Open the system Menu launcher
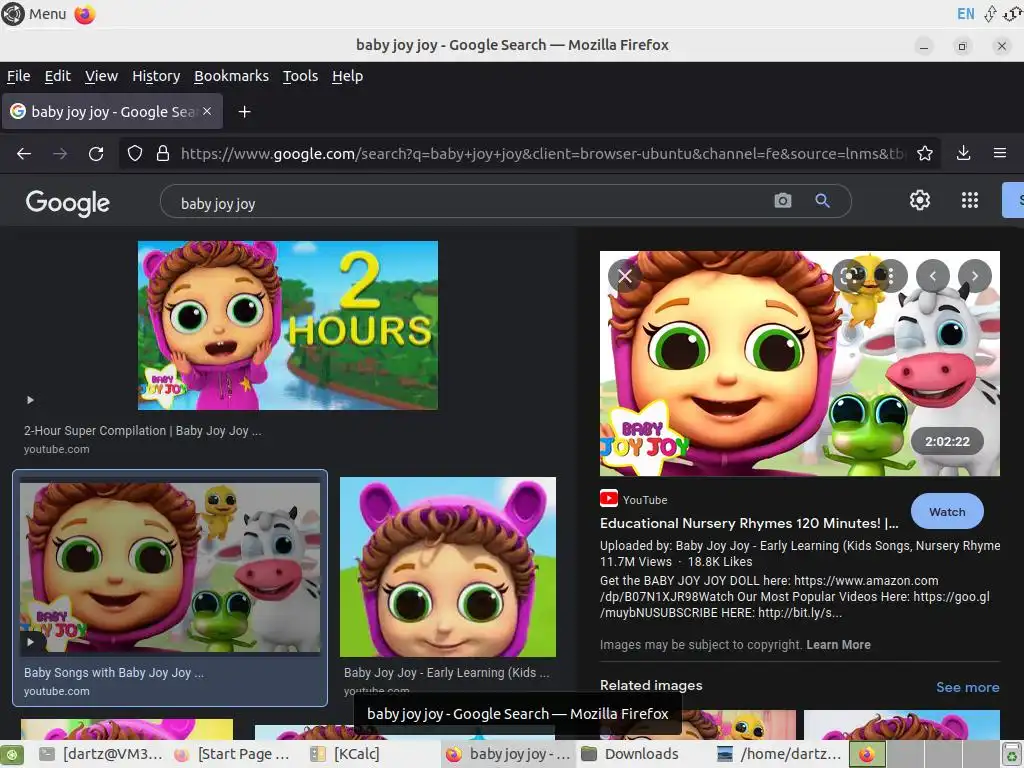Screen dimensions: 1024x768 click(x=34, y=14)
